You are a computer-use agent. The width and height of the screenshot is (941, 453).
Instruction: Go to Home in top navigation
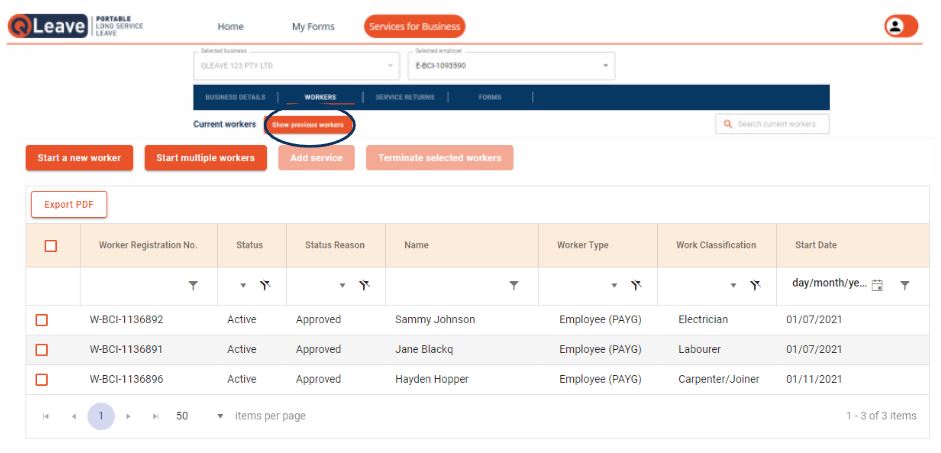click(x=230, y=26)
